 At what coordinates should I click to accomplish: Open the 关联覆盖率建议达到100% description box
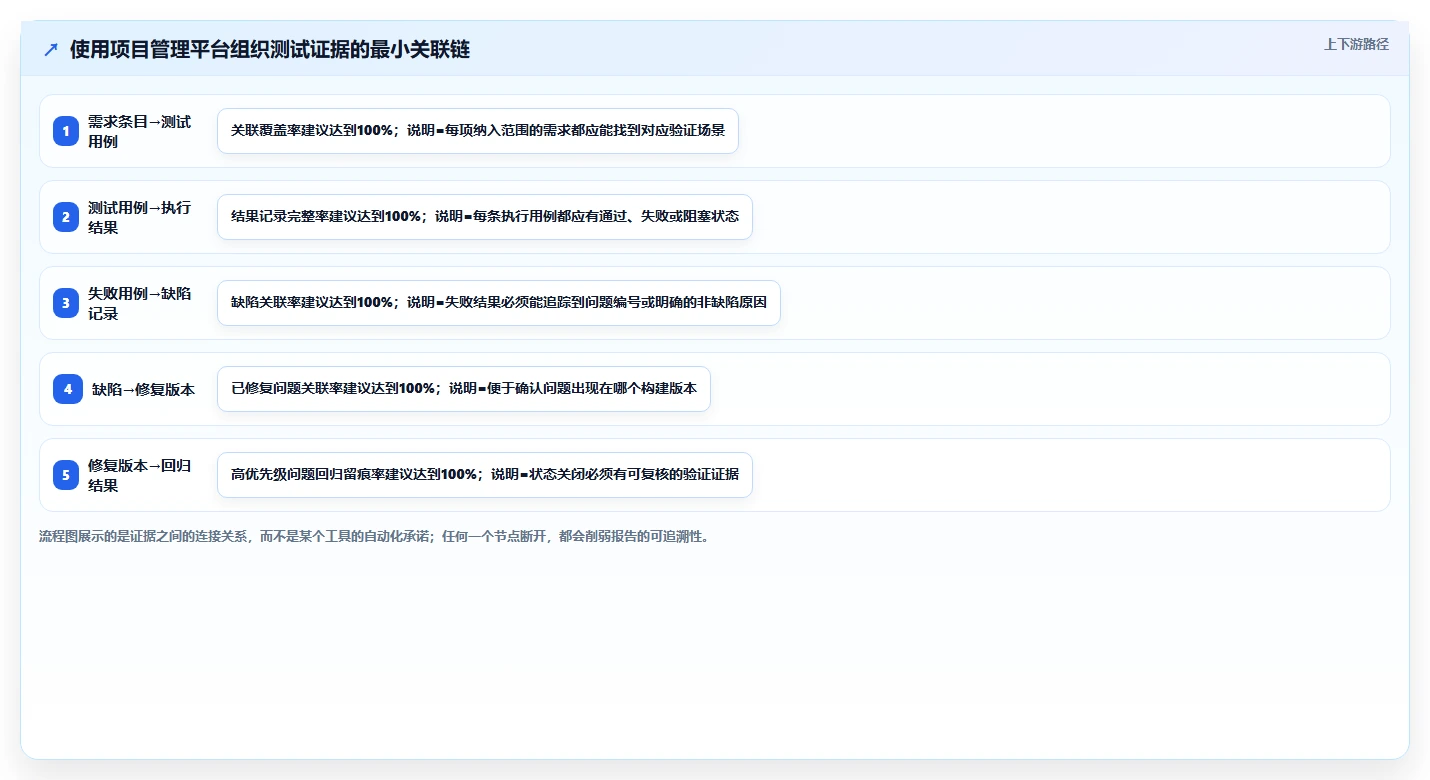click(478, 131)
